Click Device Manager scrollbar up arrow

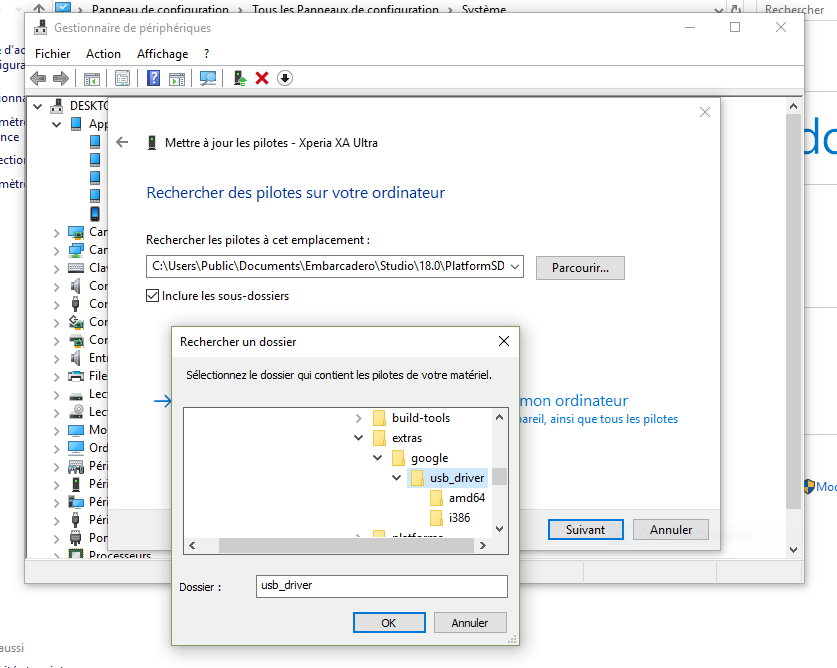[793, 106]
